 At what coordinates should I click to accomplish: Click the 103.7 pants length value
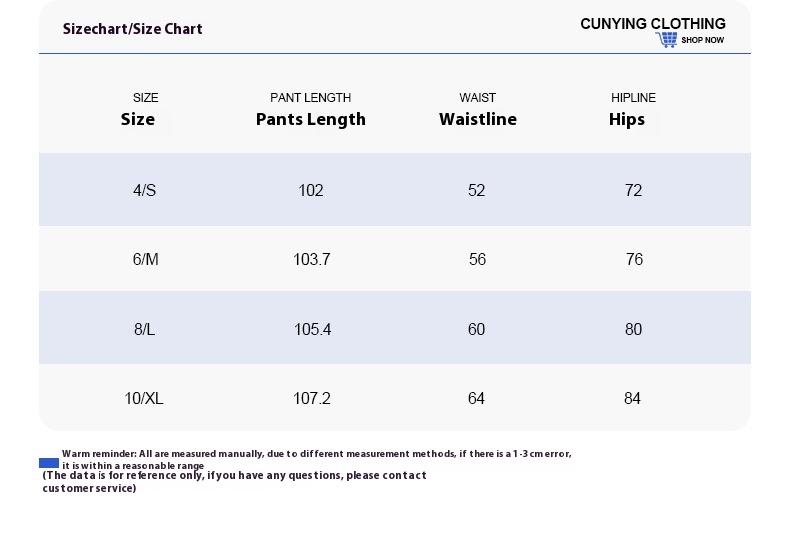point(312,259)
